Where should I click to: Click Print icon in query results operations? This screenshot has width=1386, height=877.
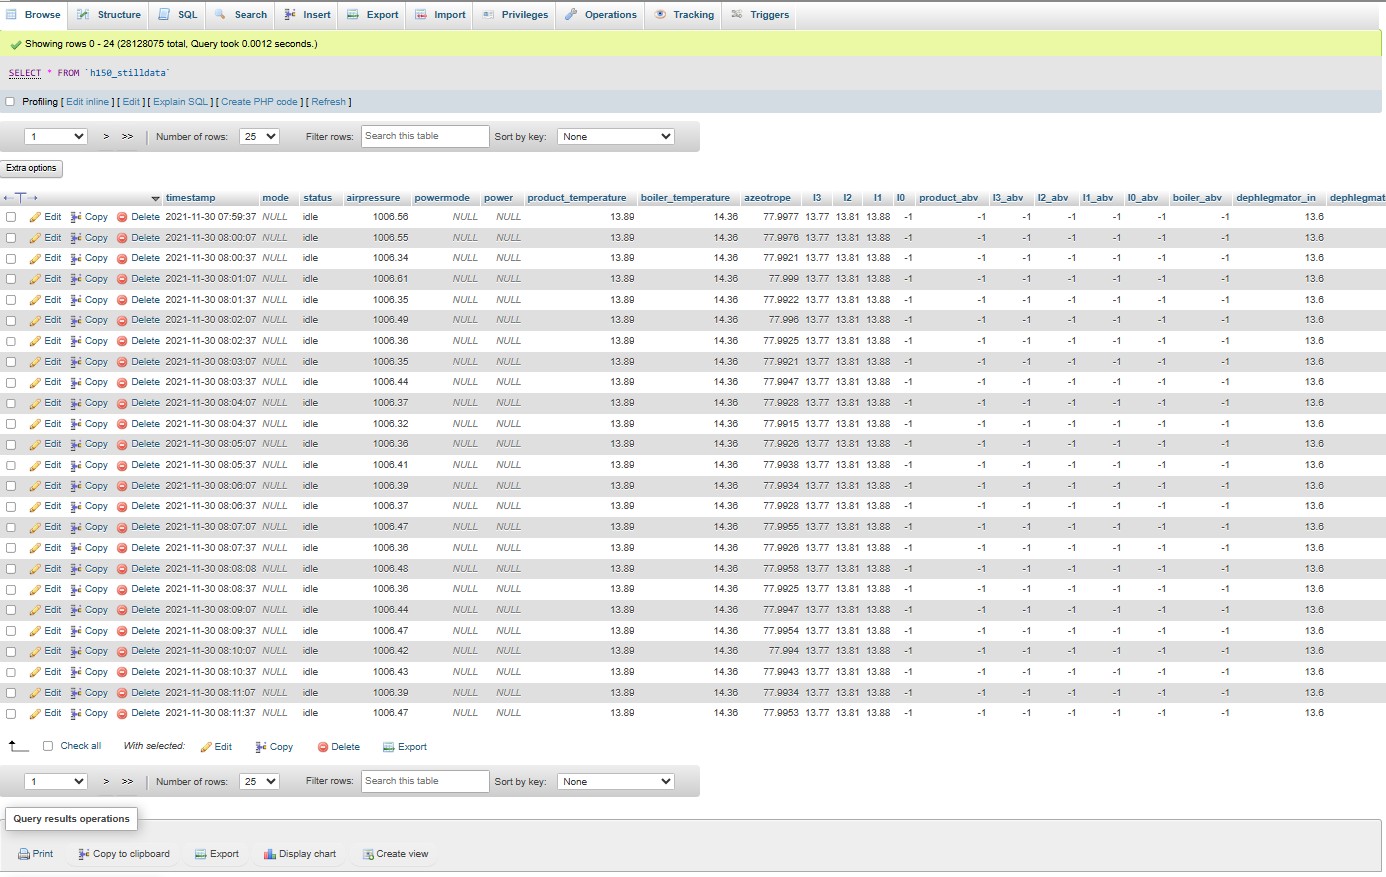[24, 854]
